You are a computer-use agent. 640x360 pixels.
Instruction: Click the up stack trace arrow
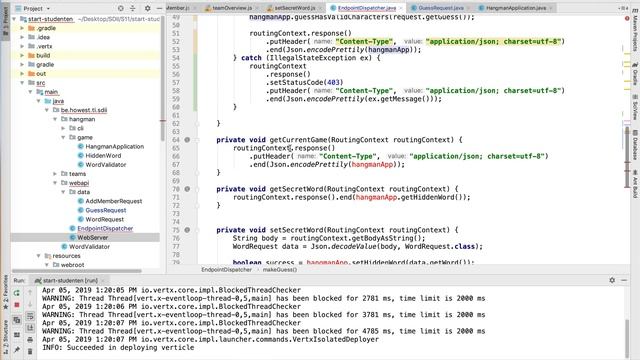tap(30, 292)
